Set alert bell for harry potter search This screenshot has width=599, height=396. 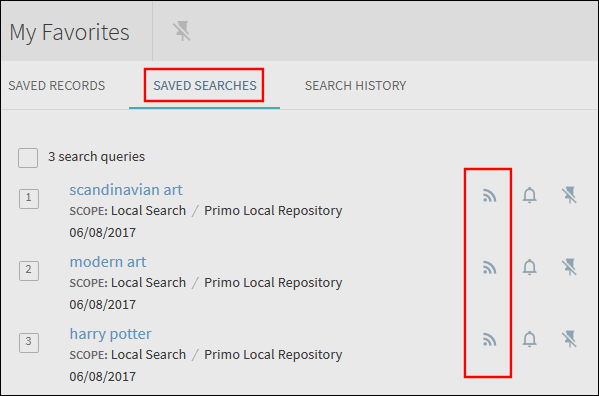pyautogui.click(x=529, y=339)
